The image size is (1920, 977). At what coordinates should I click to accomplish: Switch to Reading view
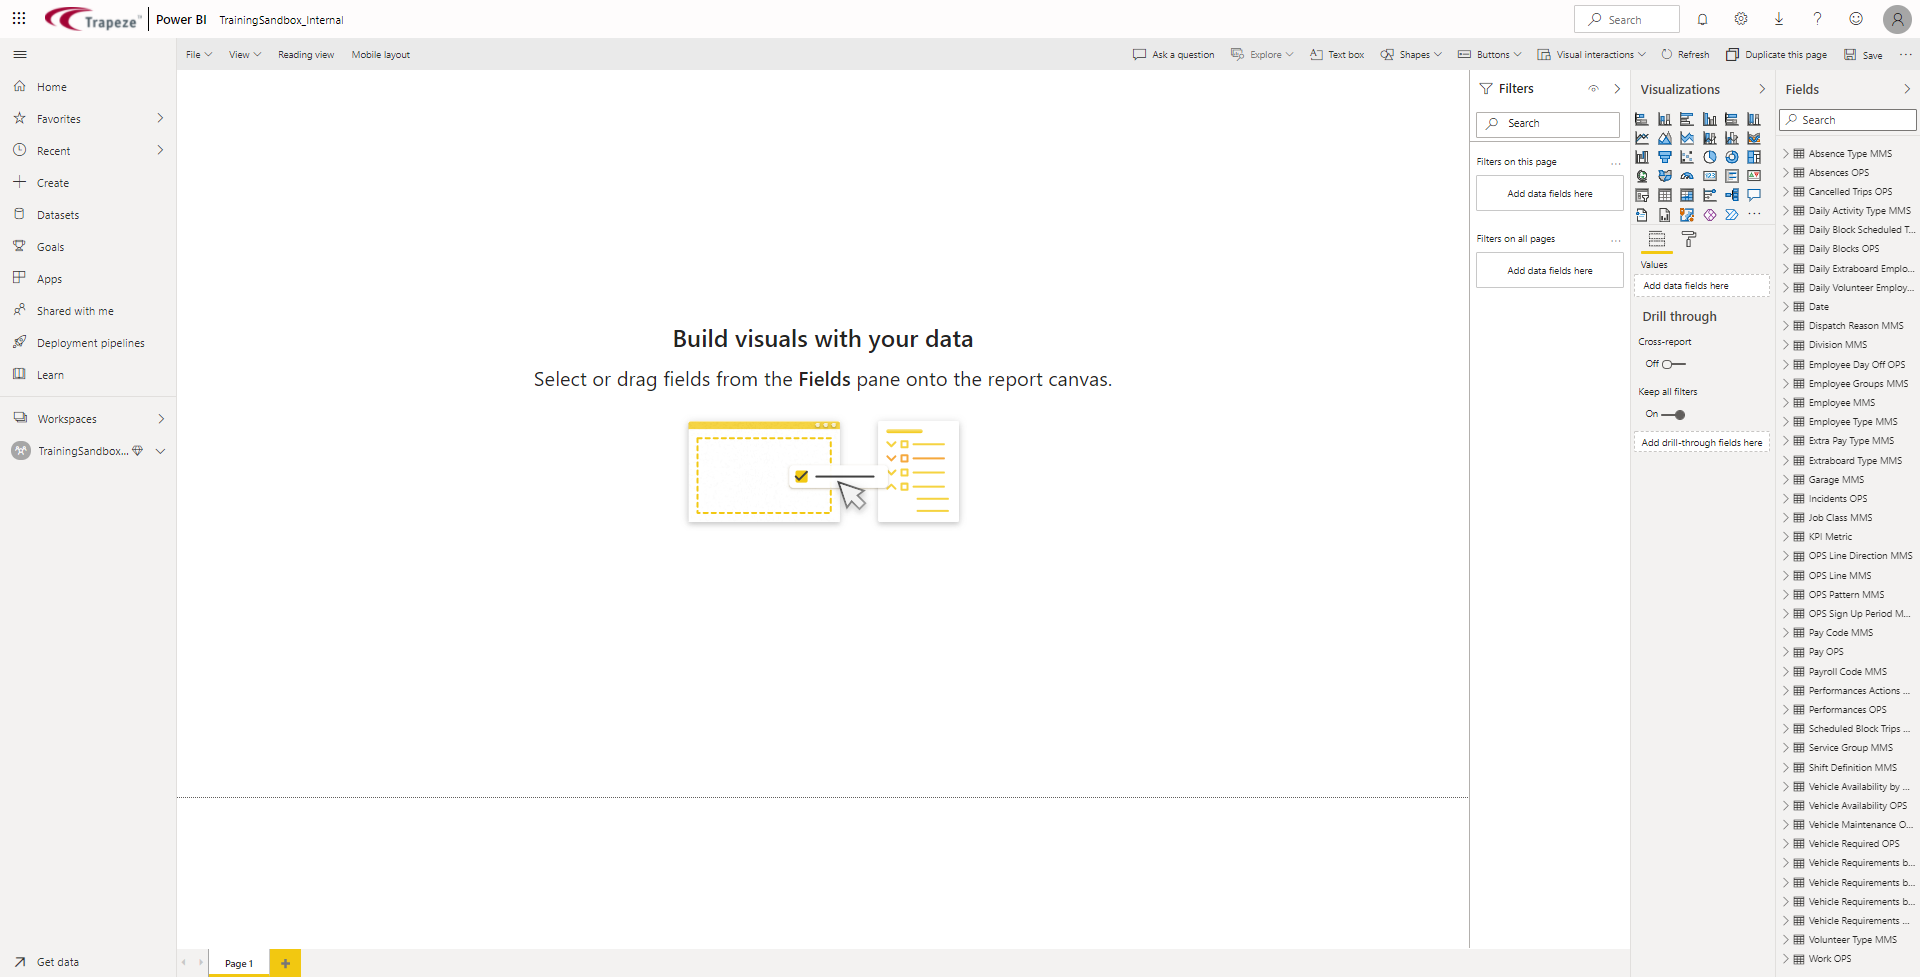click(x=305, y=54)
